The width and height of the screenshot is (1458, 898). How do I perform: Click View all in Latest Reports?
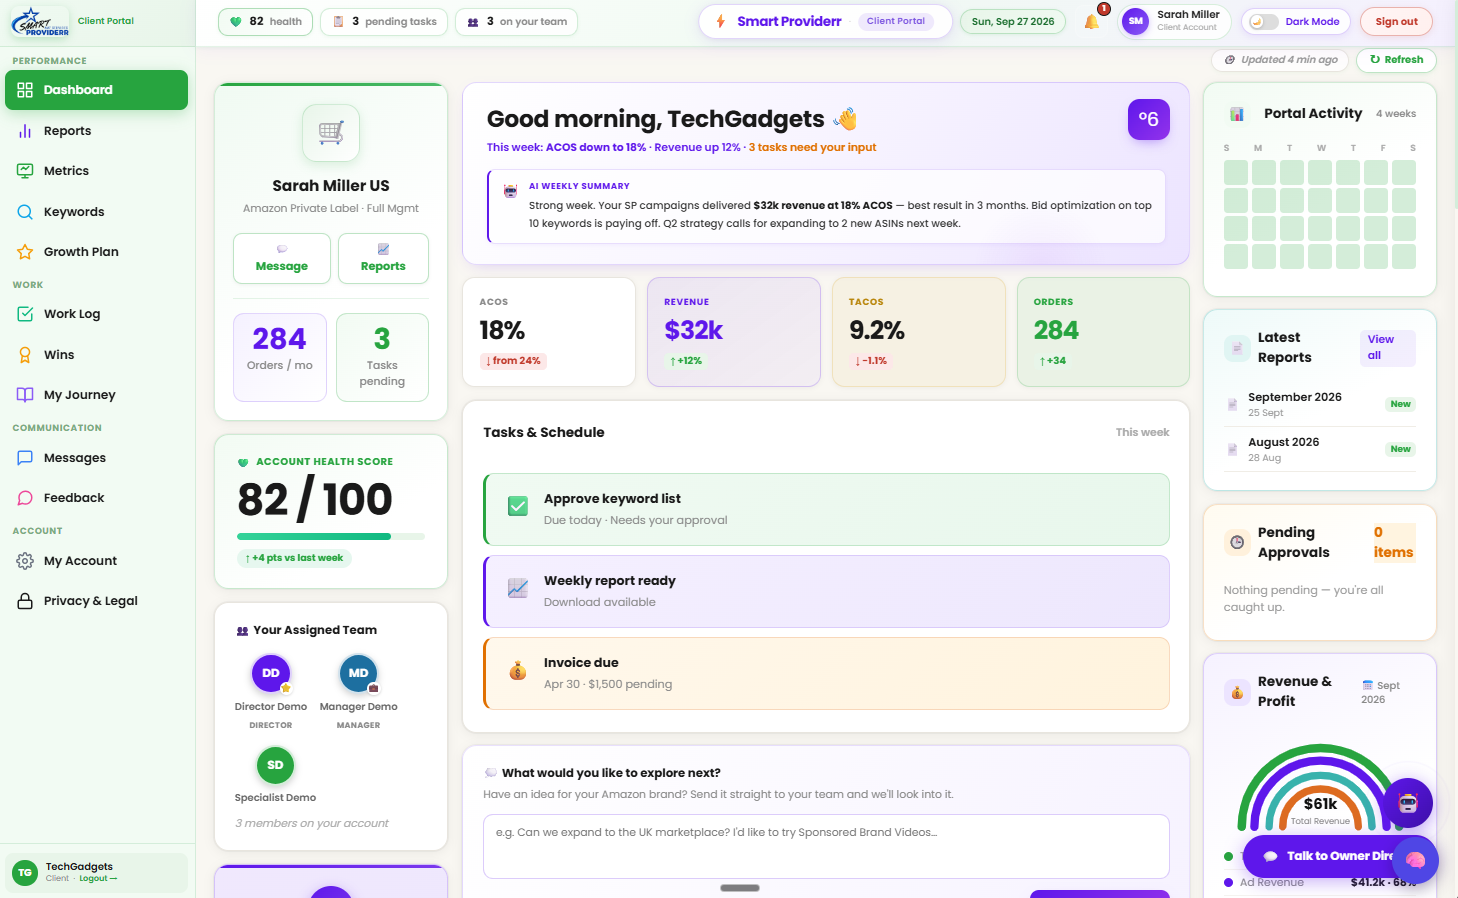pyautogui.click(x=1386, y=348)
